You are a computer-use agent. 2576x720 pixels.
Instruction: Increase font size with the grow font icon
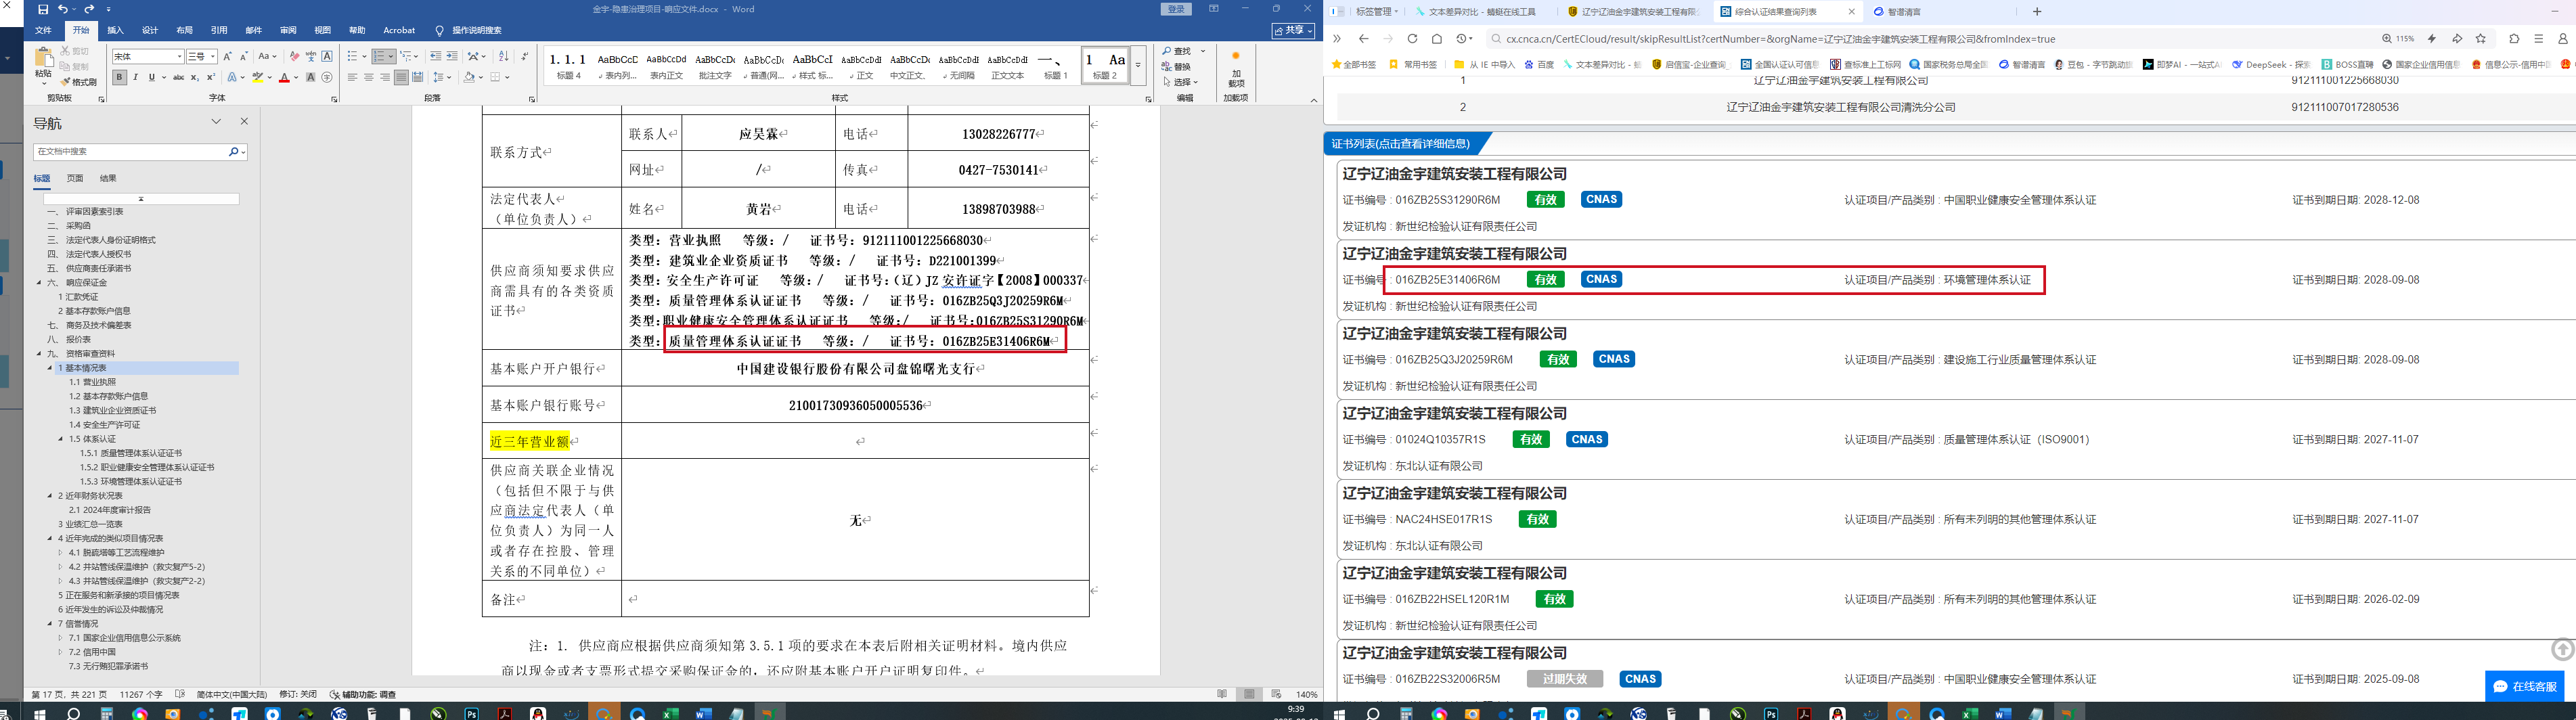click(x=228, y=56)
